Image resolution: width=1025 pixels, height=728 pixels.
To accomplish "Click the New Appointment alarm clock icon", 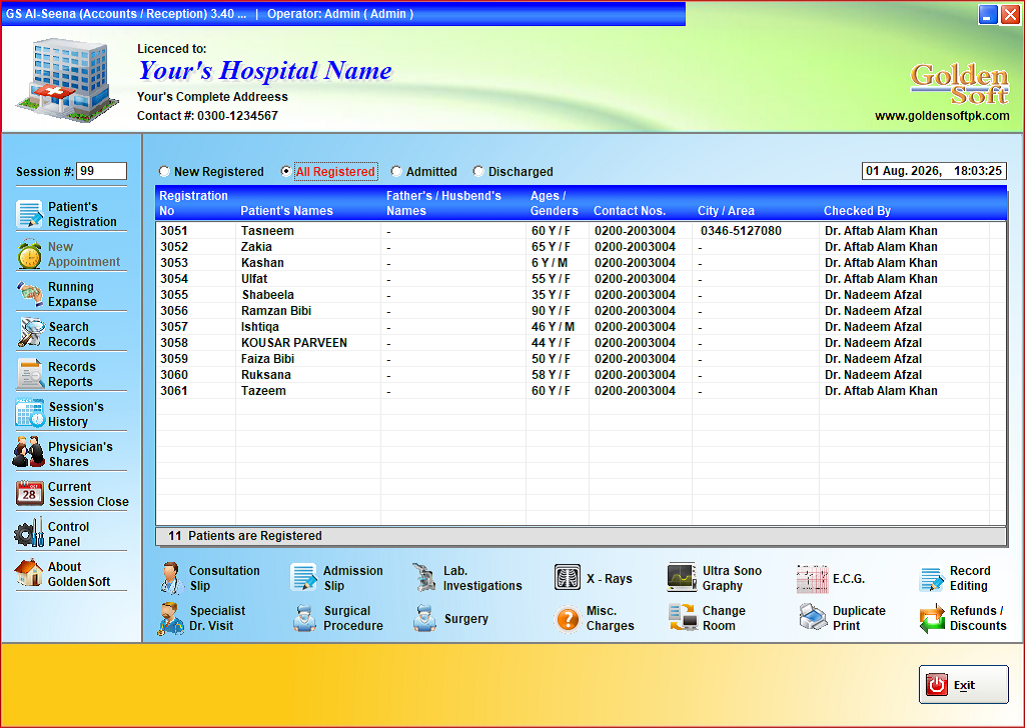I will [29, 254].
